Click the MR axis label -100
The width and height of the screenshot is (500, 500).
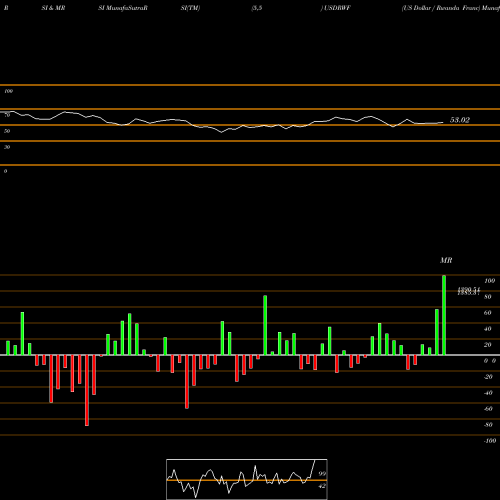click(490, 441)
